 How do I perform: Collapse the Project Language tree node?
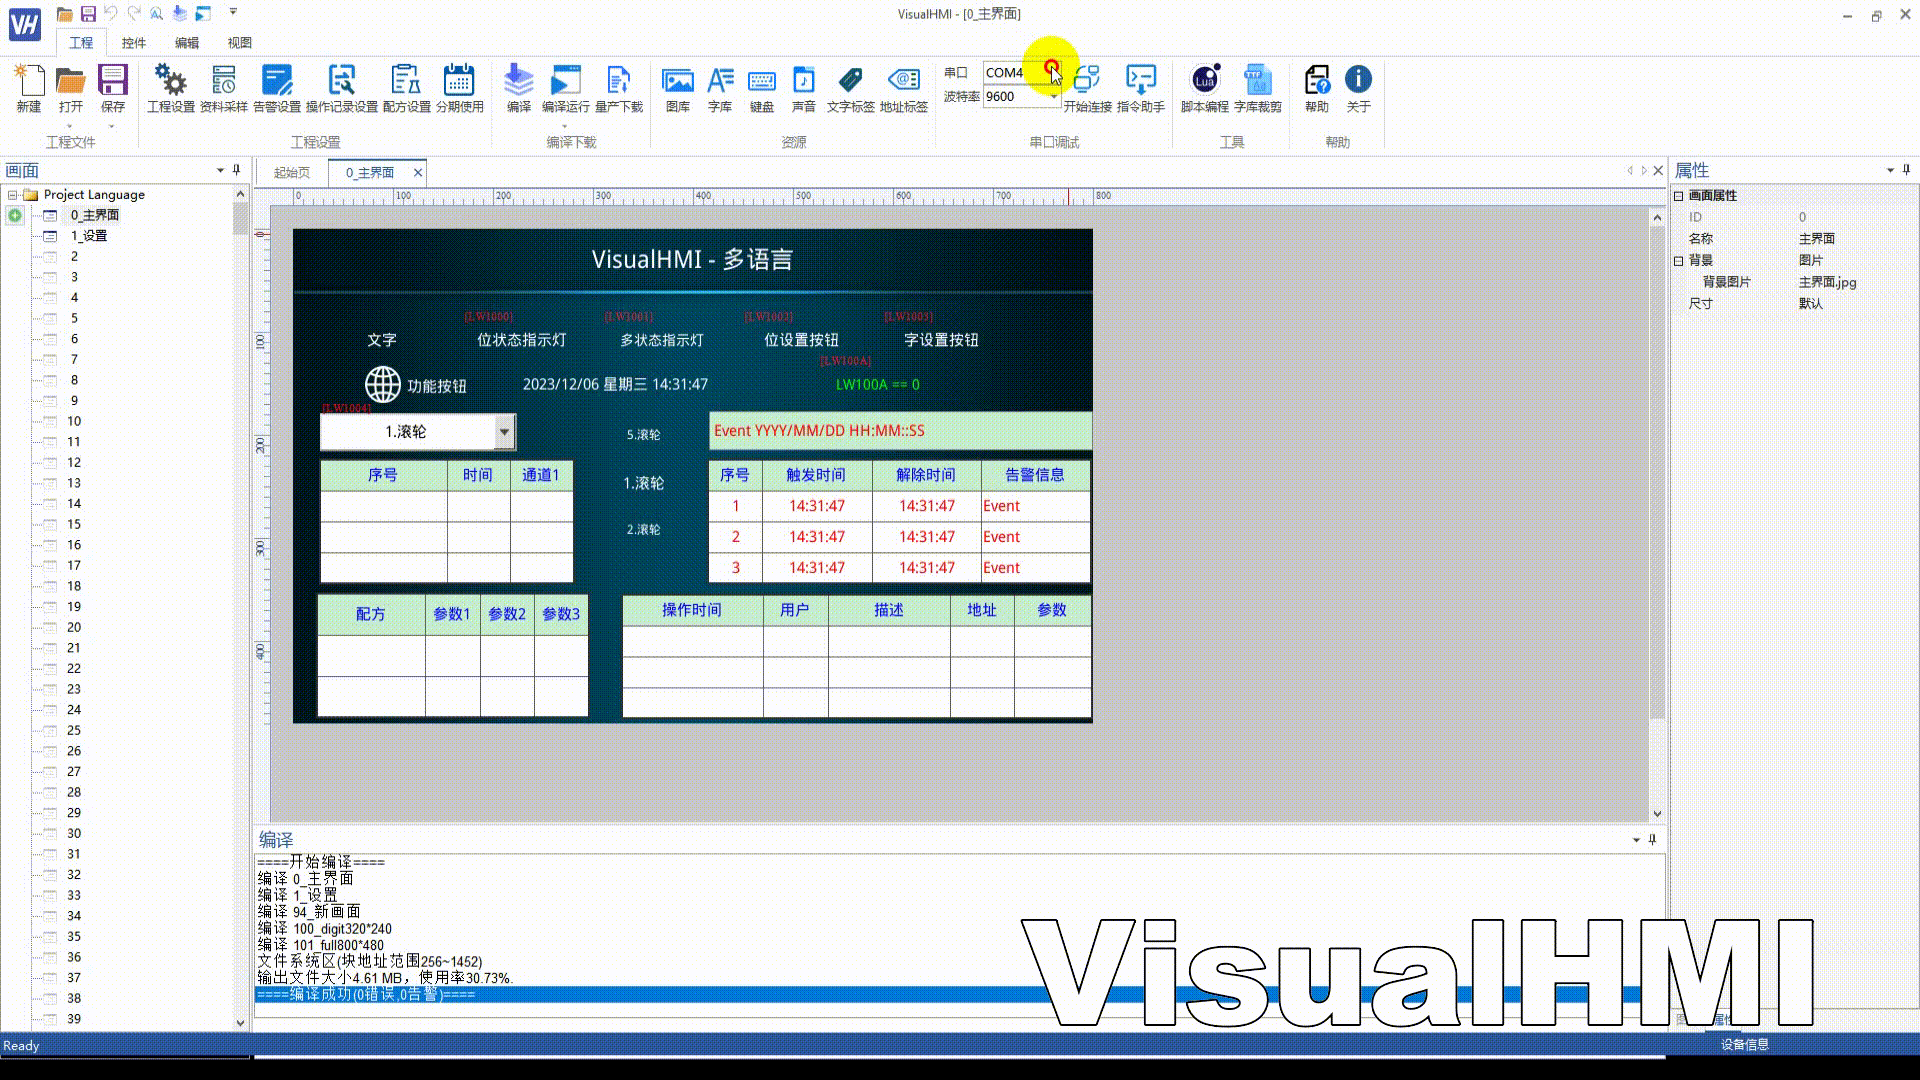(x=12, y=195)
